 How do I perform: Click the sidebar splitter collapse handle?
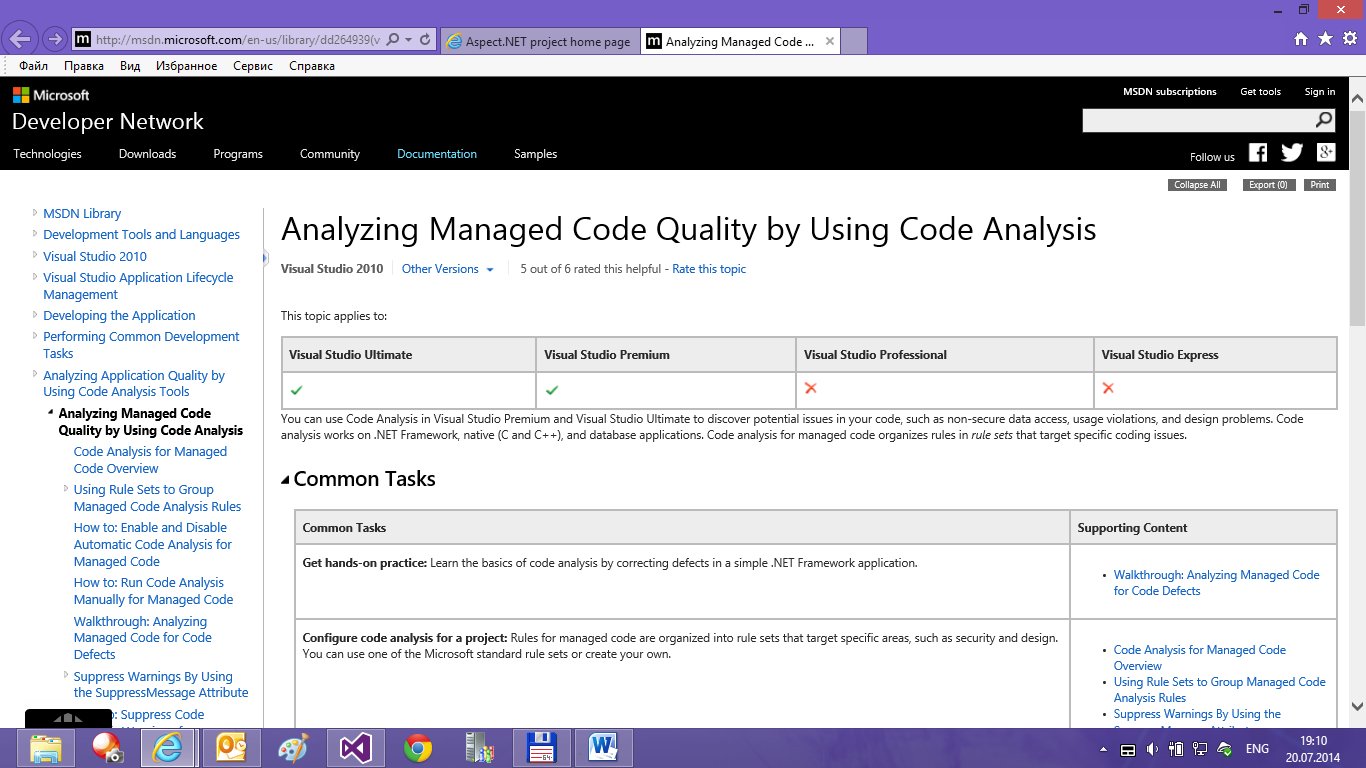[265, 257]
